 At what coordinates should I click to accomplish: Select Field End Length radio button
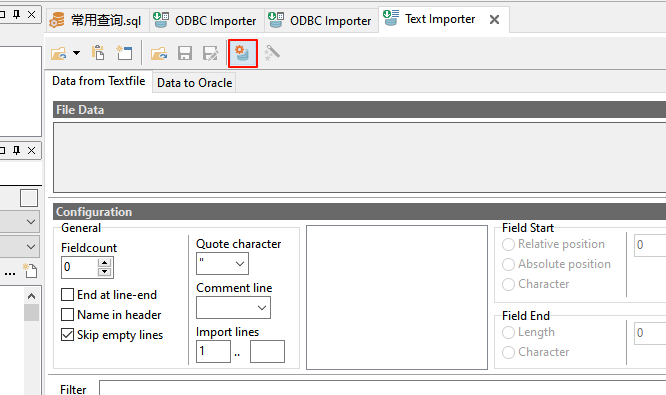pos(508,333)
